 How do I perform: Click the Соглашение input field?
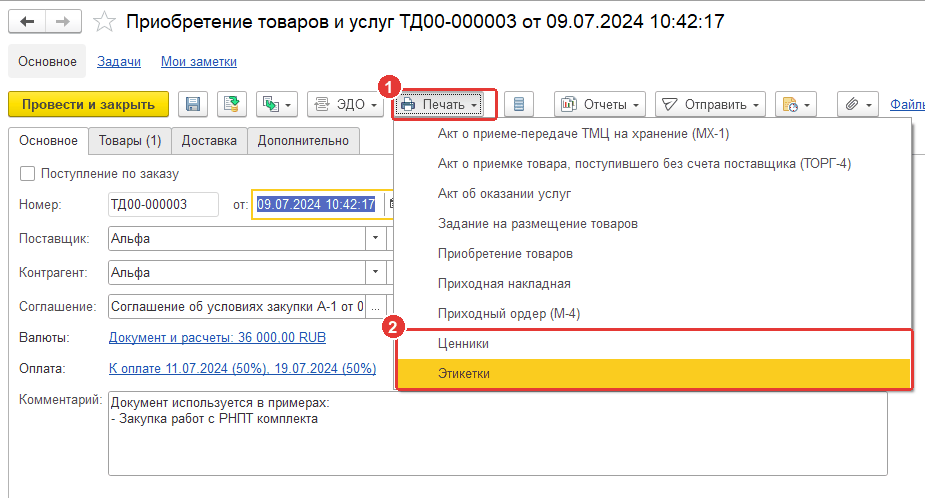pos(237,307)
